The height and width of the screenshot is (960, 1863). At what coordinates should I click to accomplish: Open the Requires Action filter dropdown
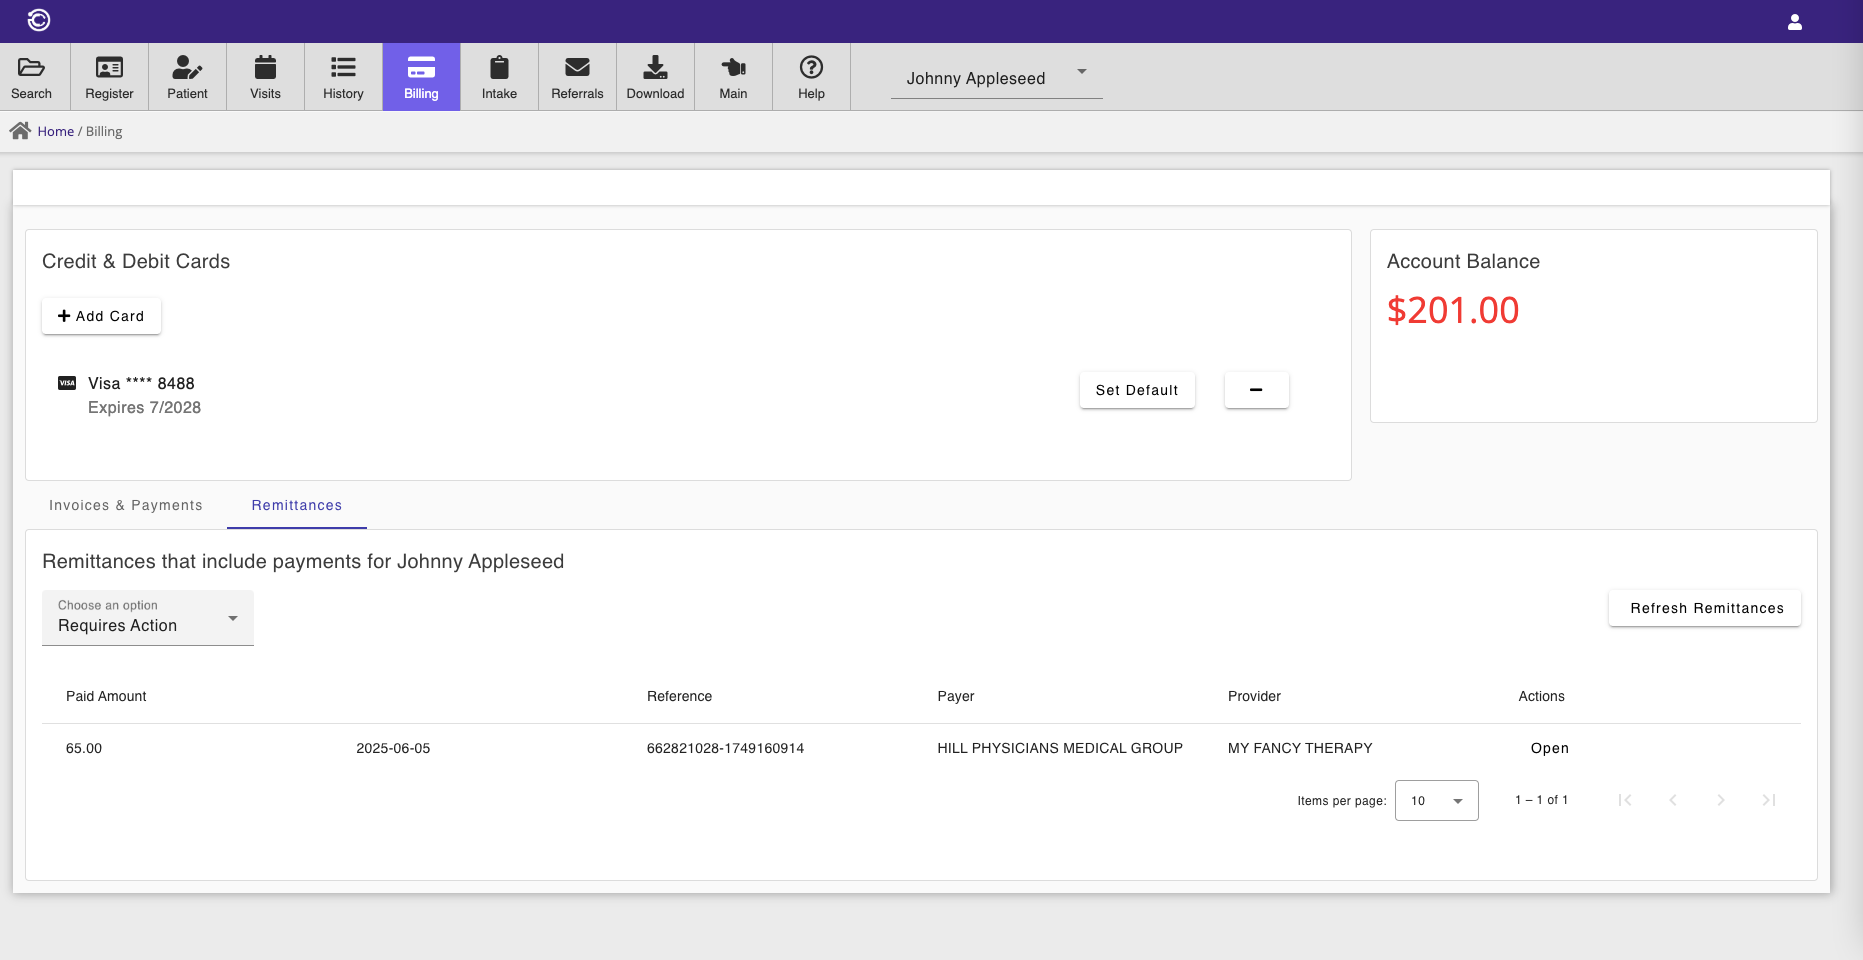(x=148, y=618)
